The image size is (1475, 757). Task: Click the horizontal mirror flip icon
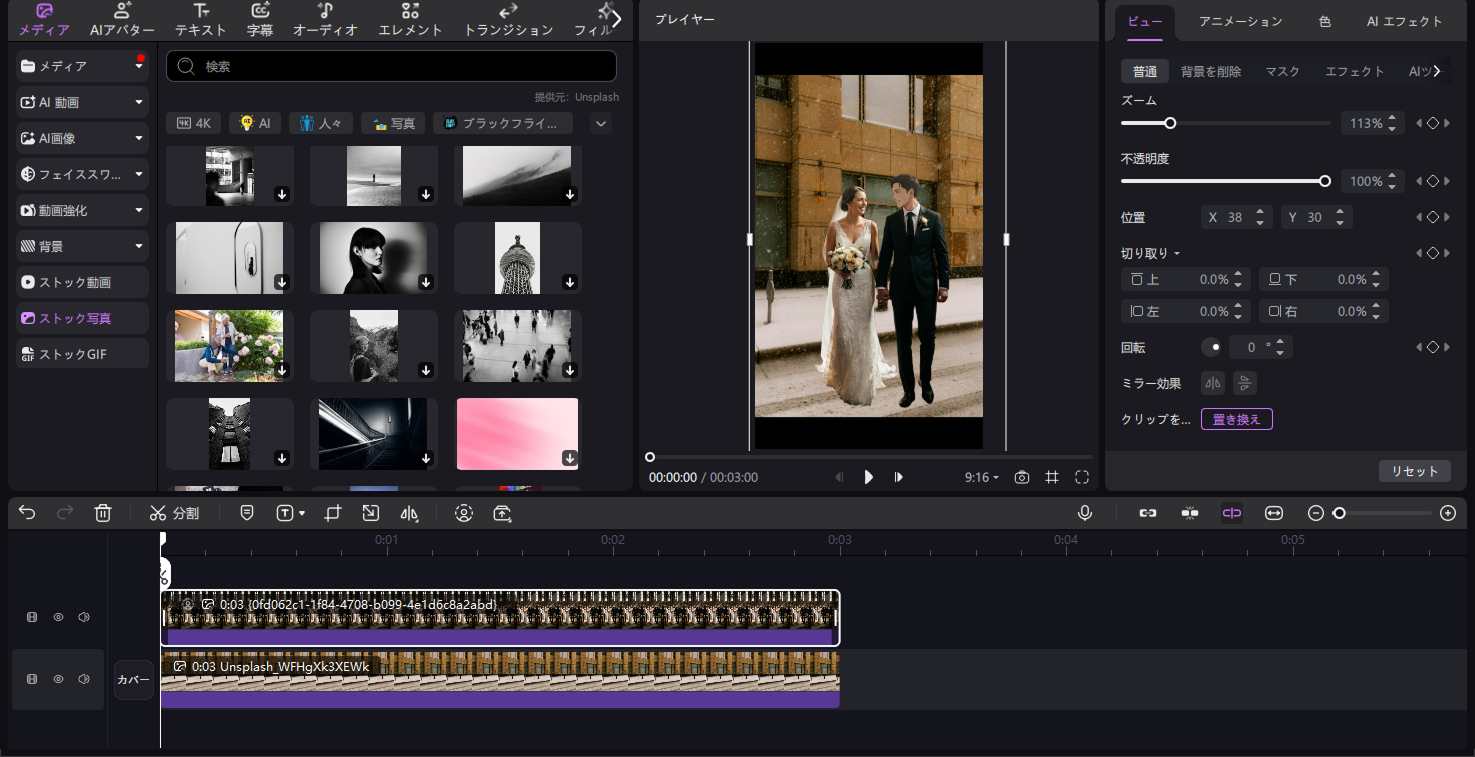[1213, 383]
